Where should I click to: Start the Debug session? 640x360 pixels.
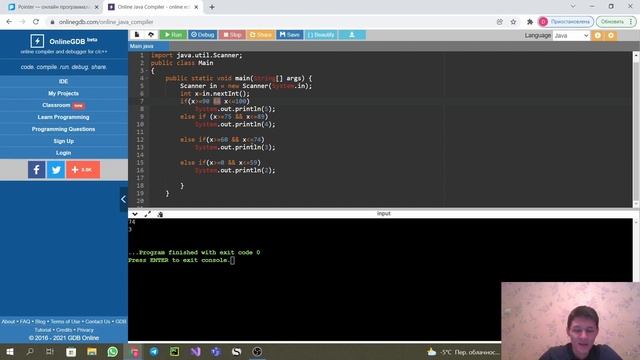(202, 35)
